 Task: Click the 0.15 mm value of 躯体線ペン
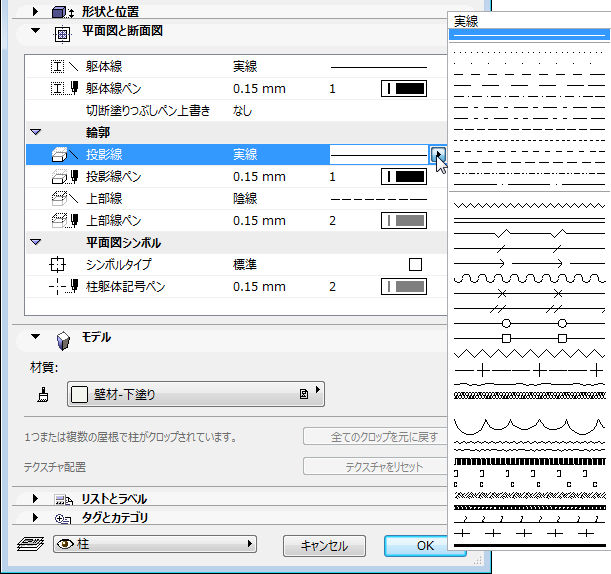(x=259, y=88)
